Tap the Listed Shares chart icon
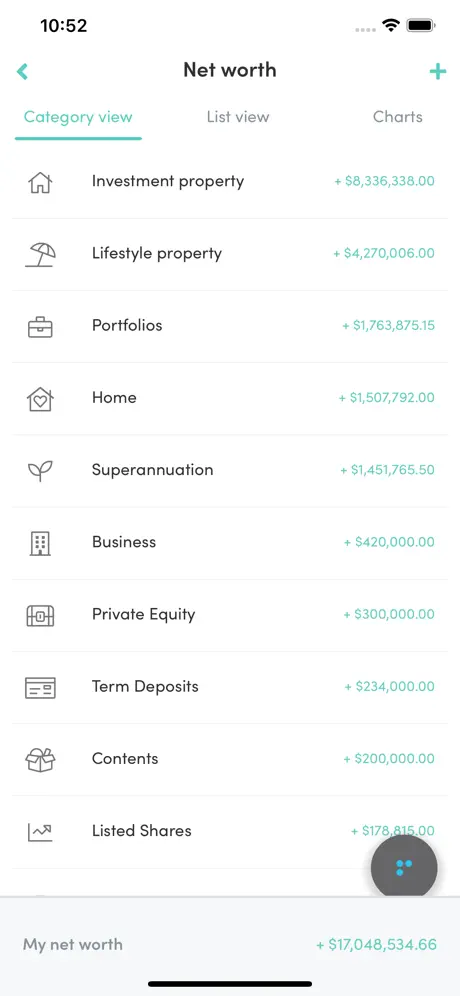 pos(40,832)
